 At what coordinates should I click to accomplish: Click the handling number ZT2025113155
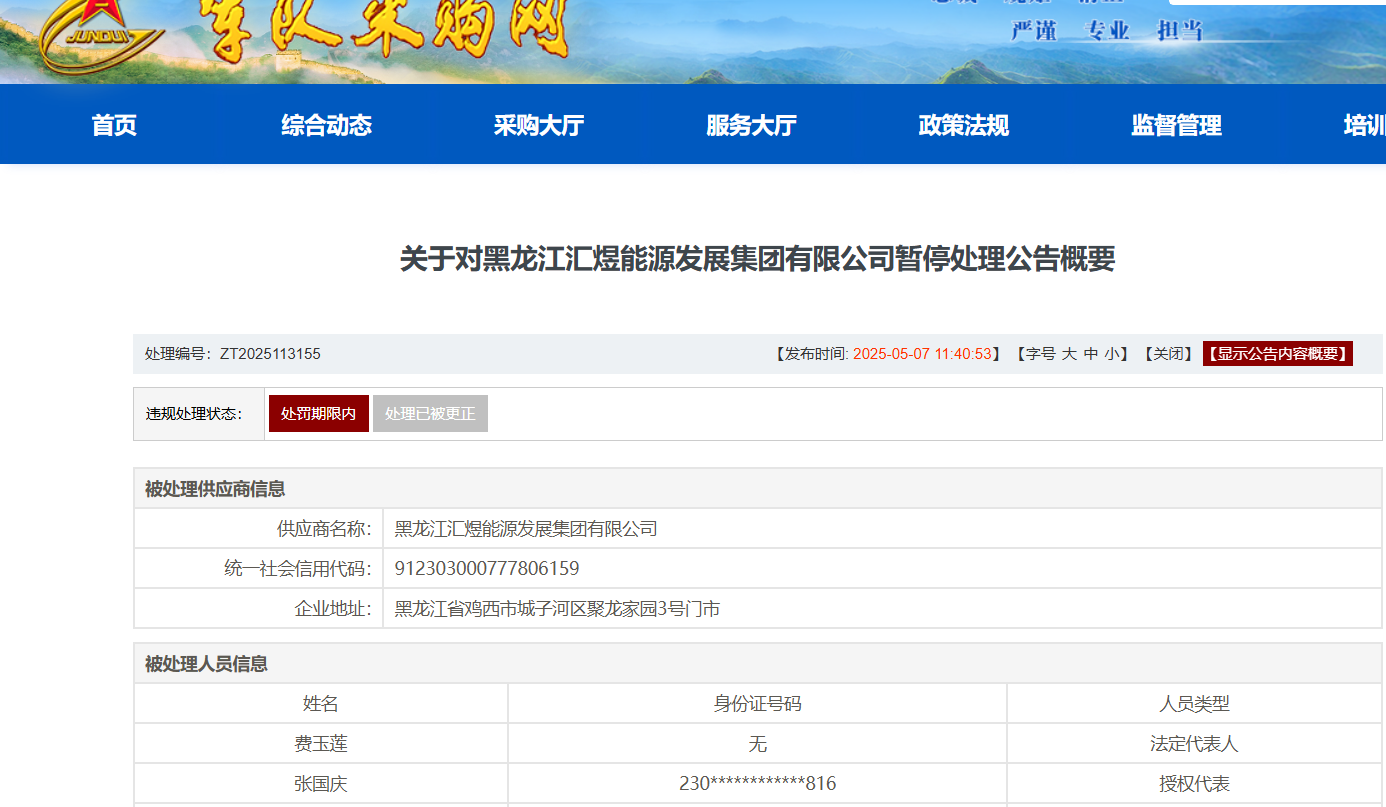point(270,354)
